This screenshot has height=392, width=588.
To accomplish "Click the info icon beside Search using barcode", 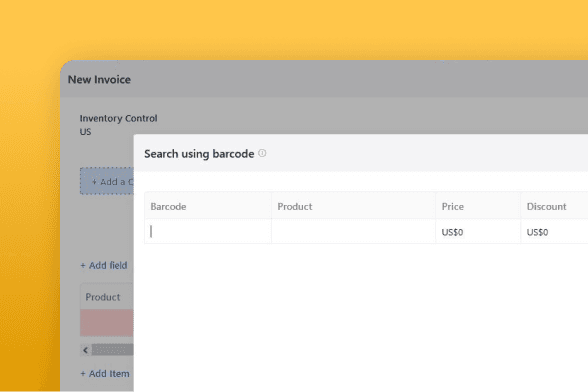I will point(262,153).
